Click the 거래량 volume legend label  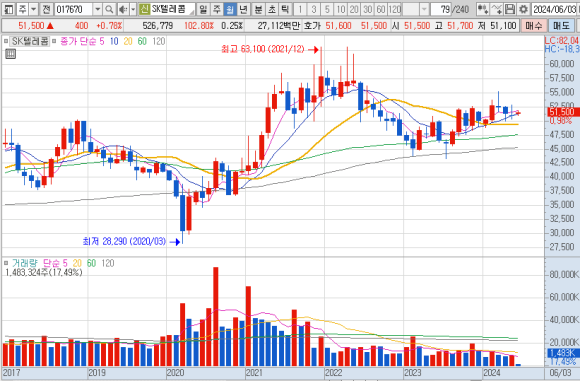24,263
